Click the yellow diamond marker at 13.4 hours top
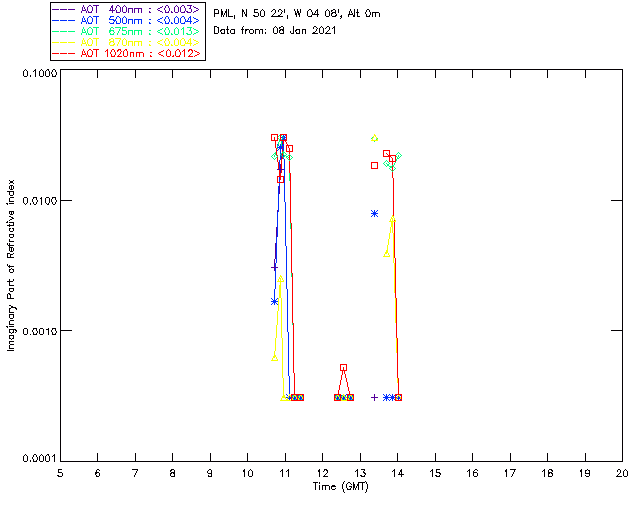This screenshot has width=640, height=512. [374, 139]
